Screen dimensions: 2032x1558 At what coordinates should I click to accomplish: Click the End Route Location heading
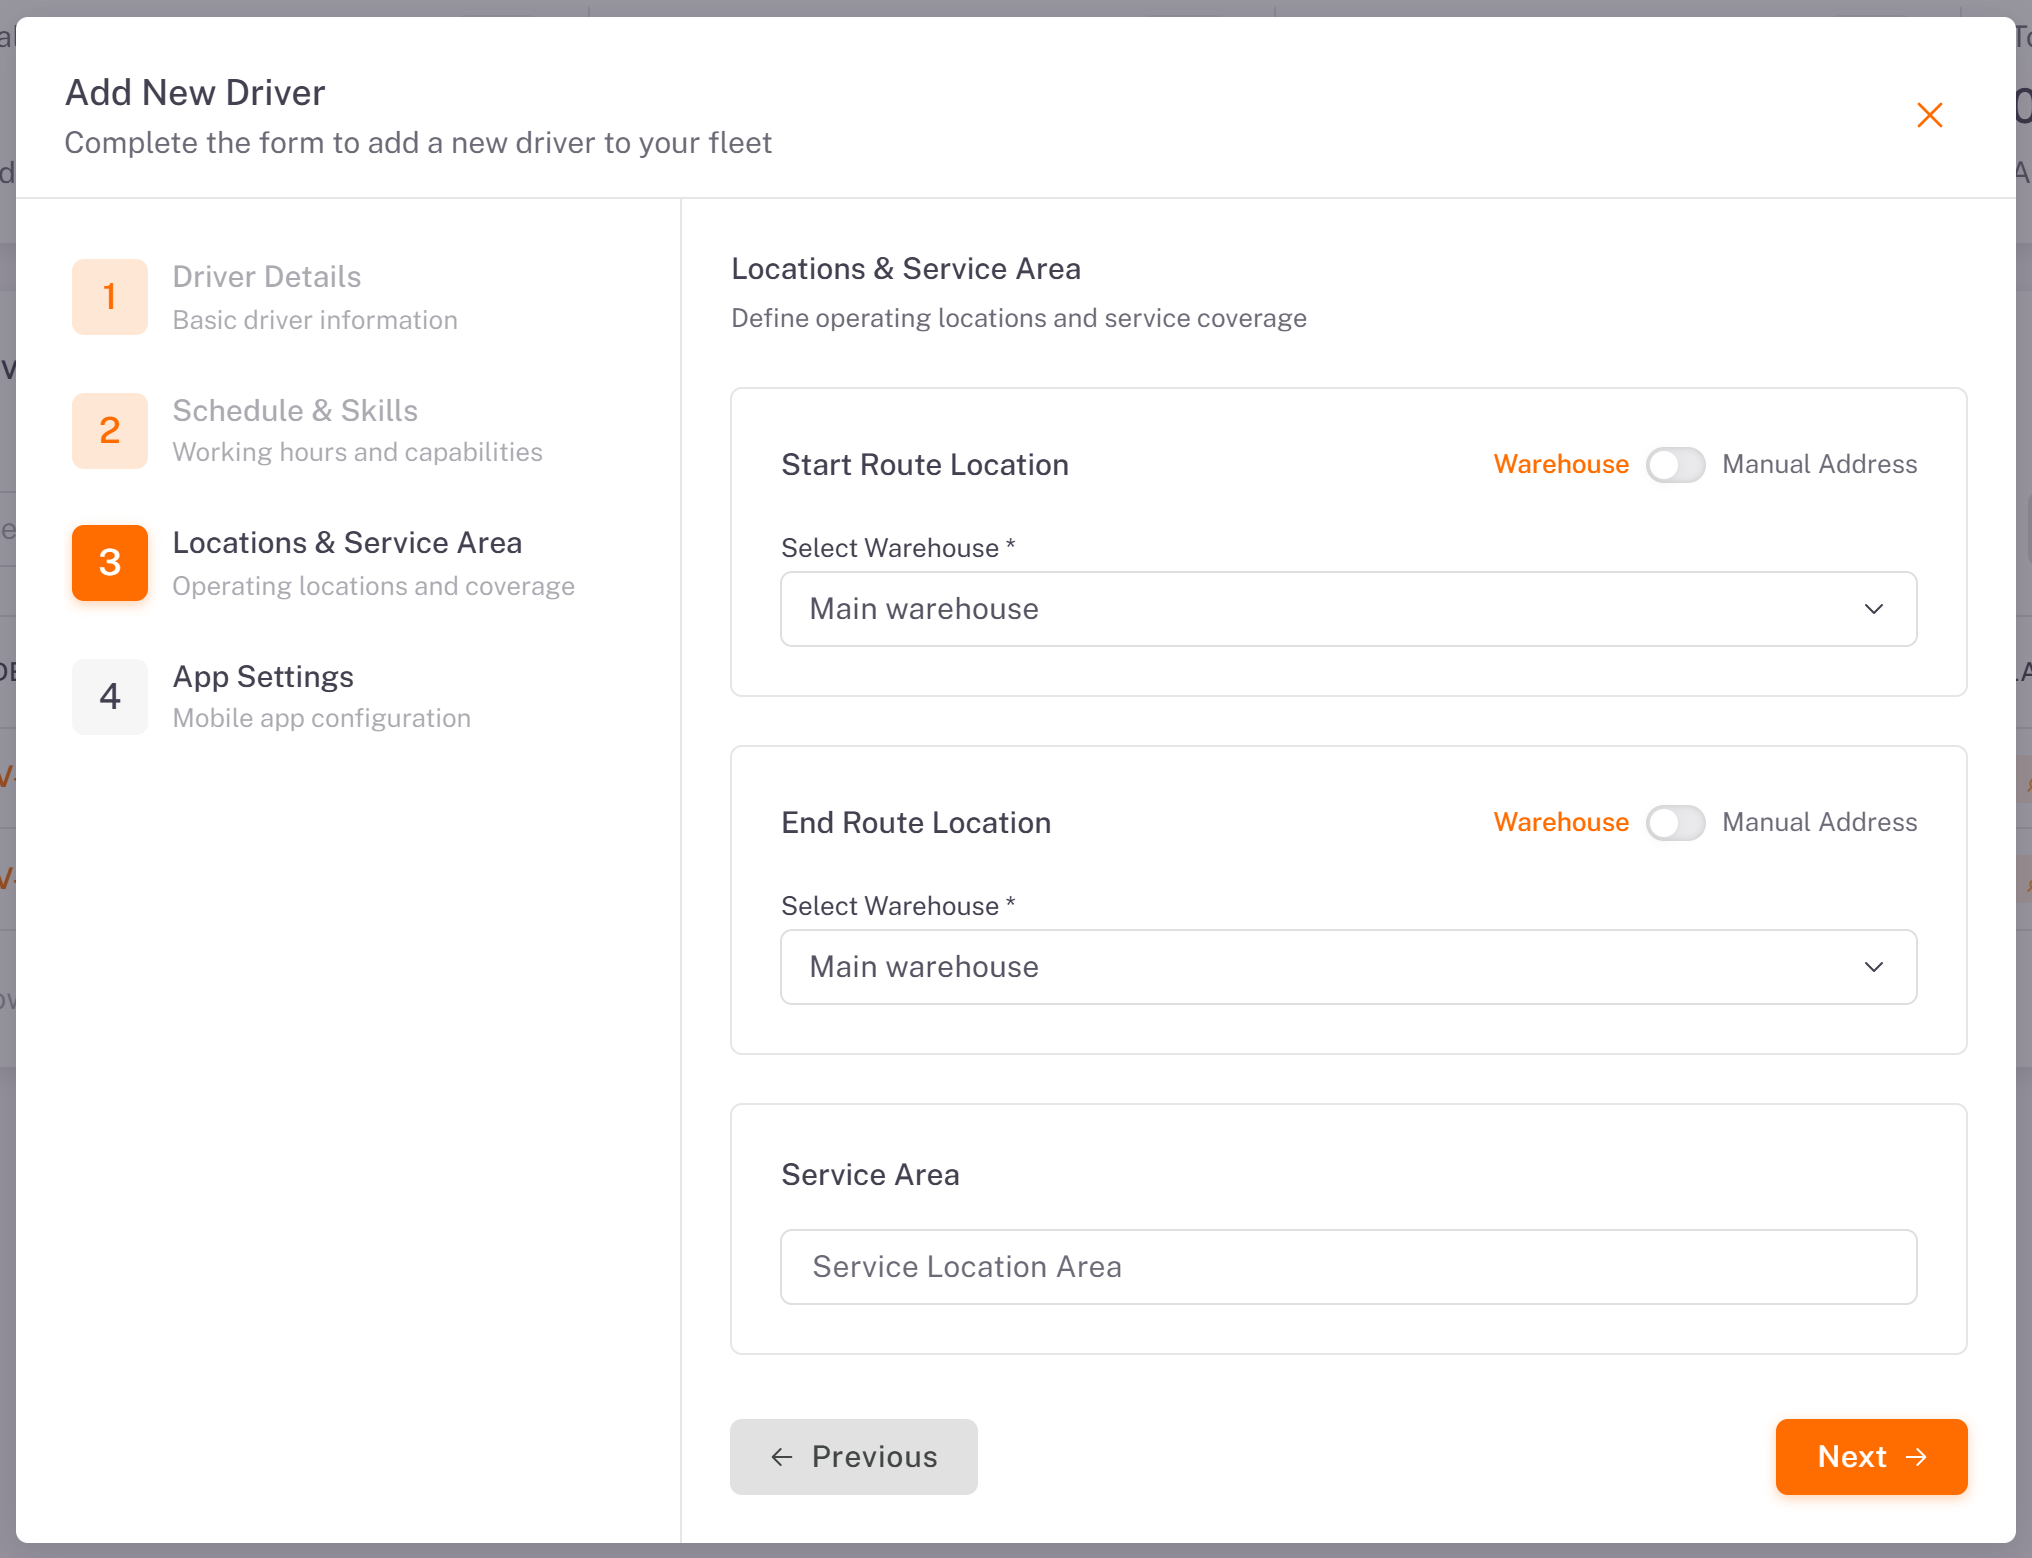click(916, 823)
